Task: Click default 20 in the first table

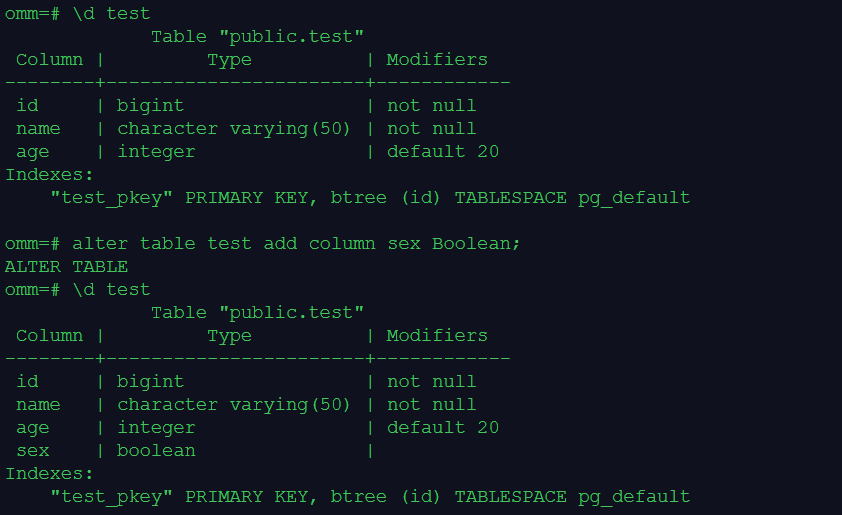Action: click(442, 151)
